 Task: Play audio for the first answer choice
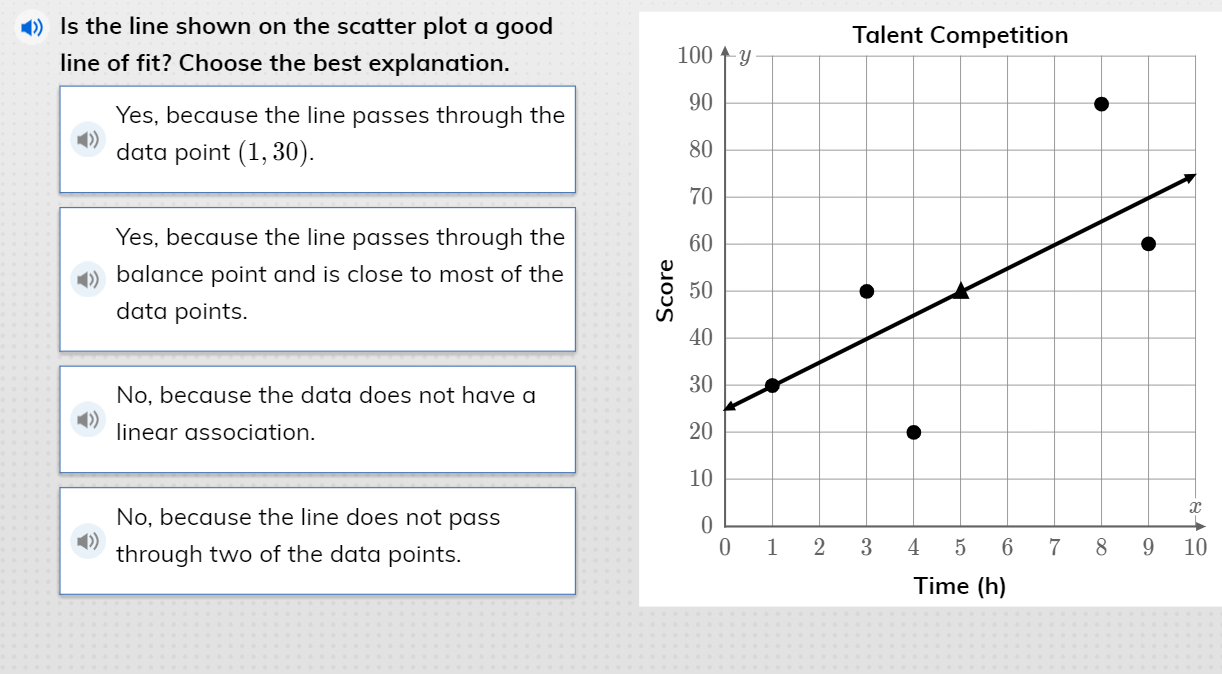point(88,139)
